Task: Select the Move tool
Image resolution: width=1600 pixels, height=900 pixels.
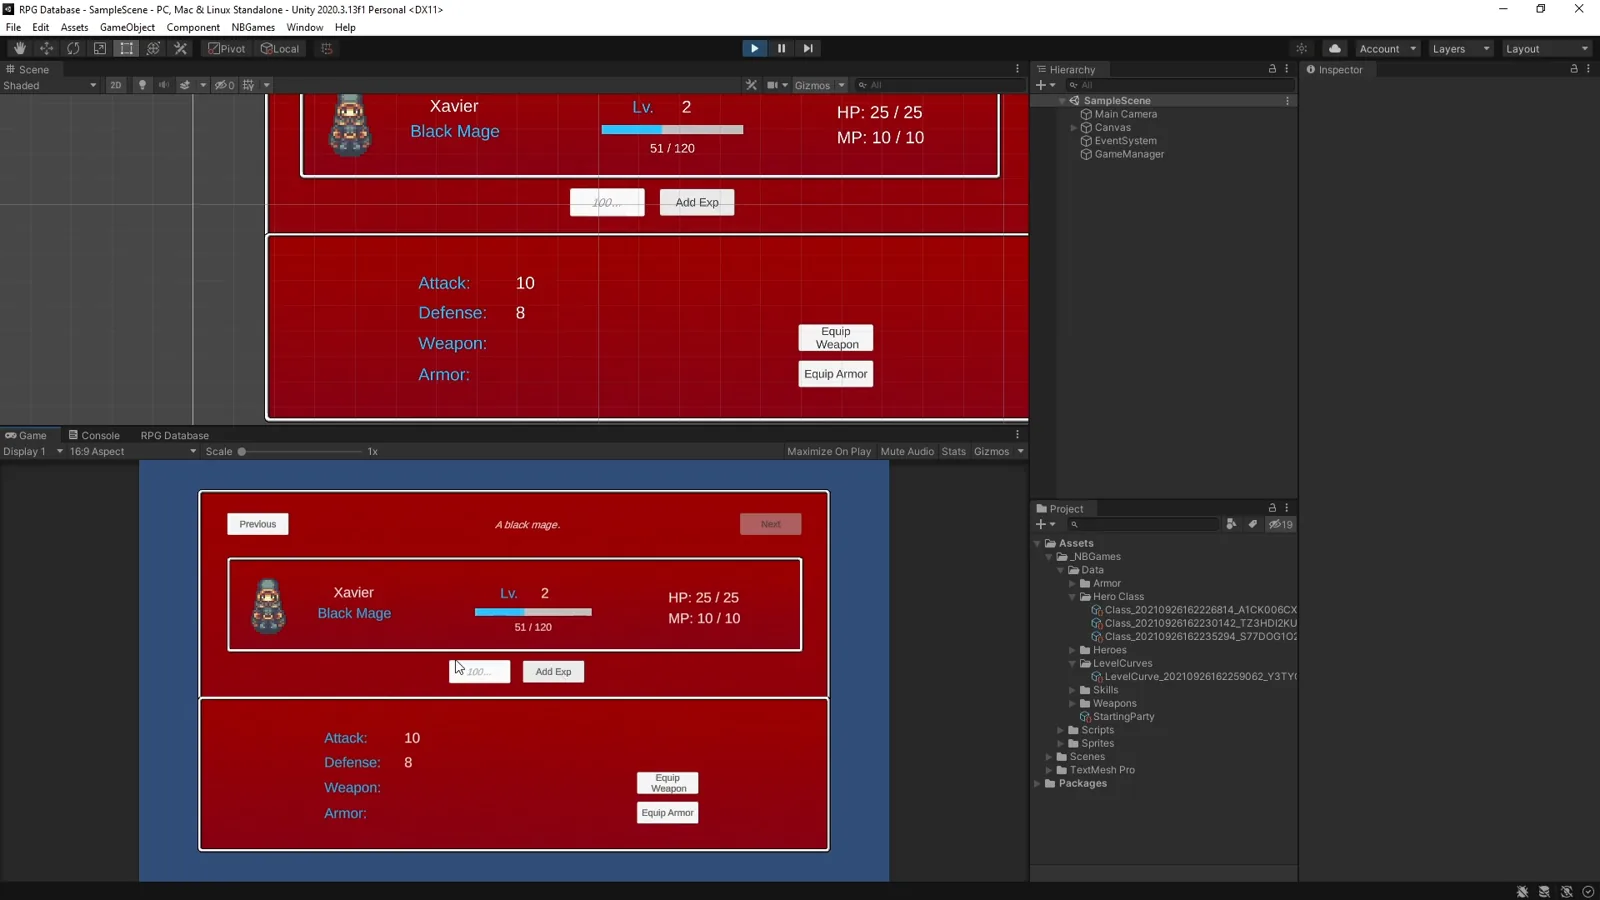Action: (x=46, y=48)
